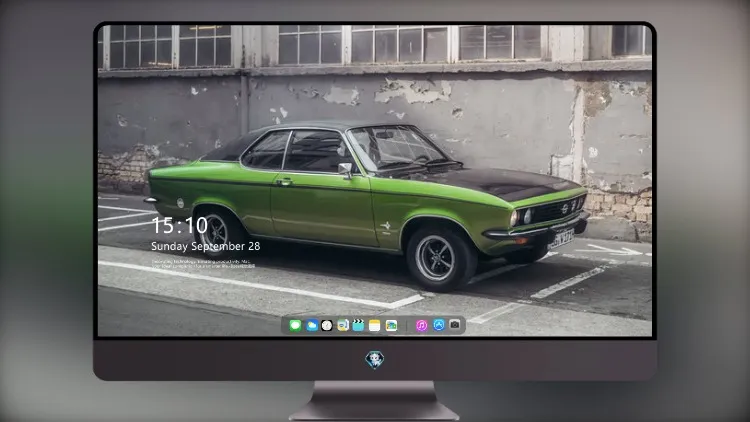Open the app between the Clock and clapperboard icons
750x422 pixels.
pos(343,326)
